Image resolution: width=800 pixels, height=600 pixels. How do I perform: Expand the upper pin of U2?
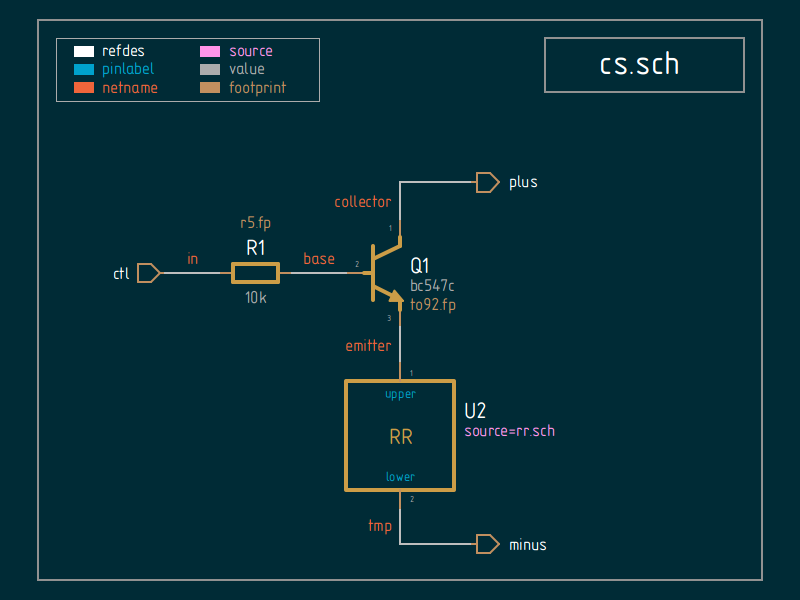(x=400, y=393)
